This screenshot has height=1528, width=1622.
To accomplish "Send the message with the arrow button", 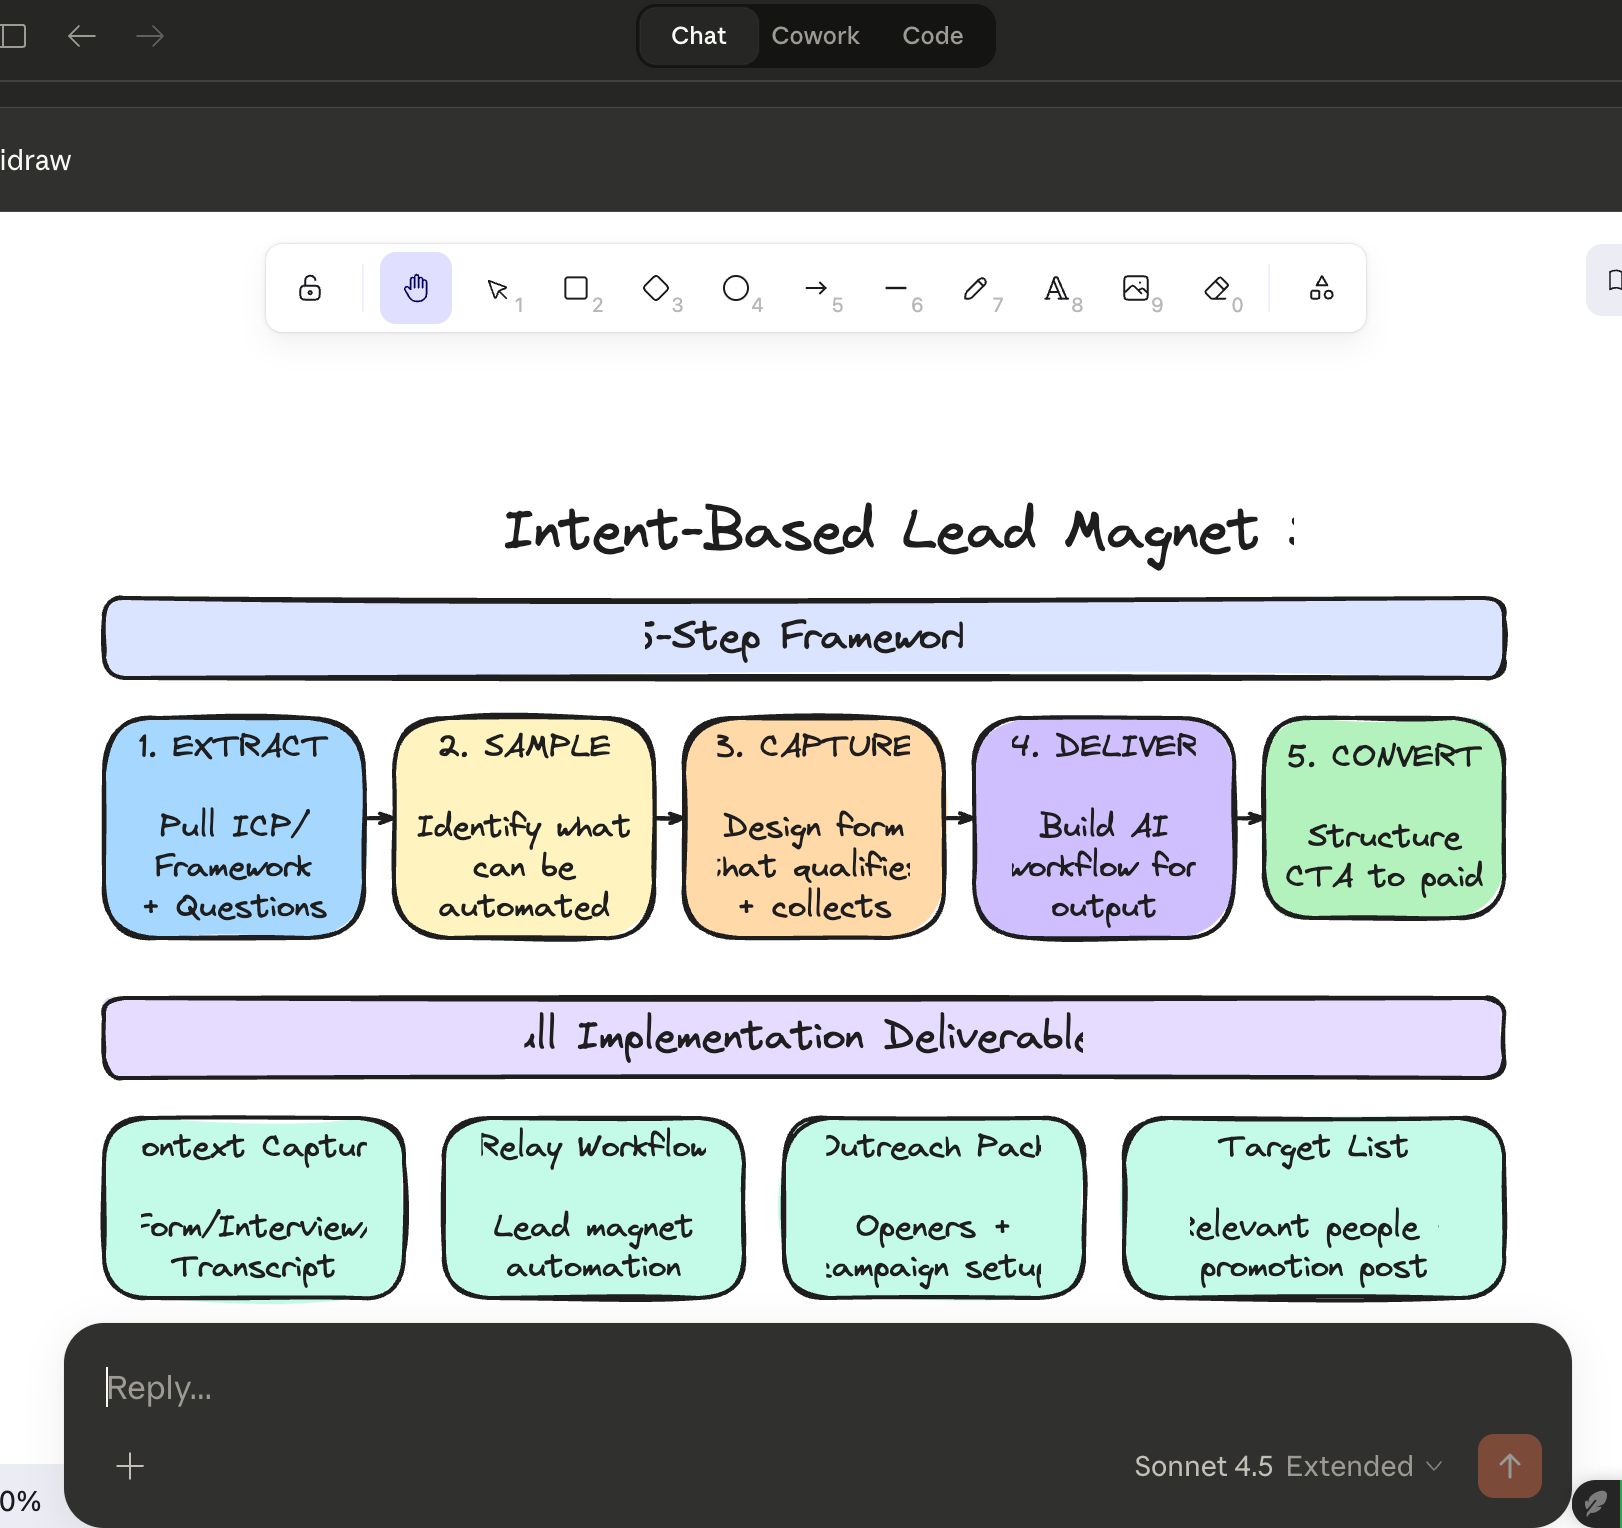I will coord(1510,1466).
